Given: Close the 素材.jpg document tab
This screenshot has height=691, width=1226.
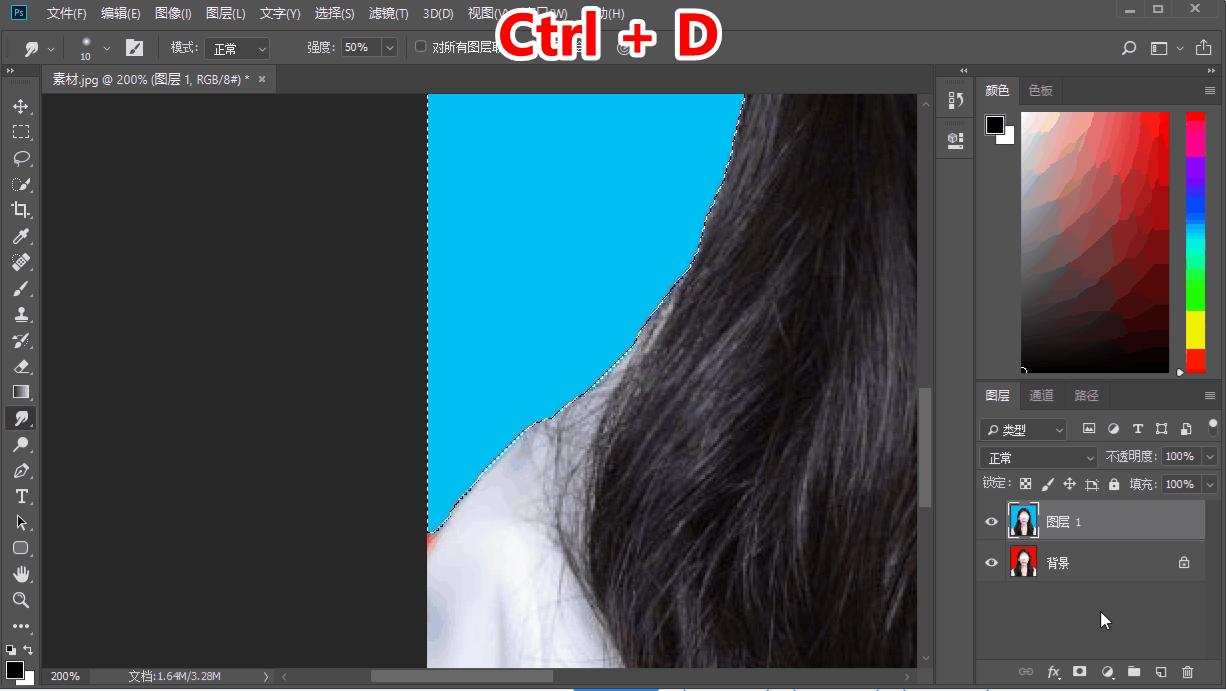Looking at the screenshot, I should click(x=262, y=79).
